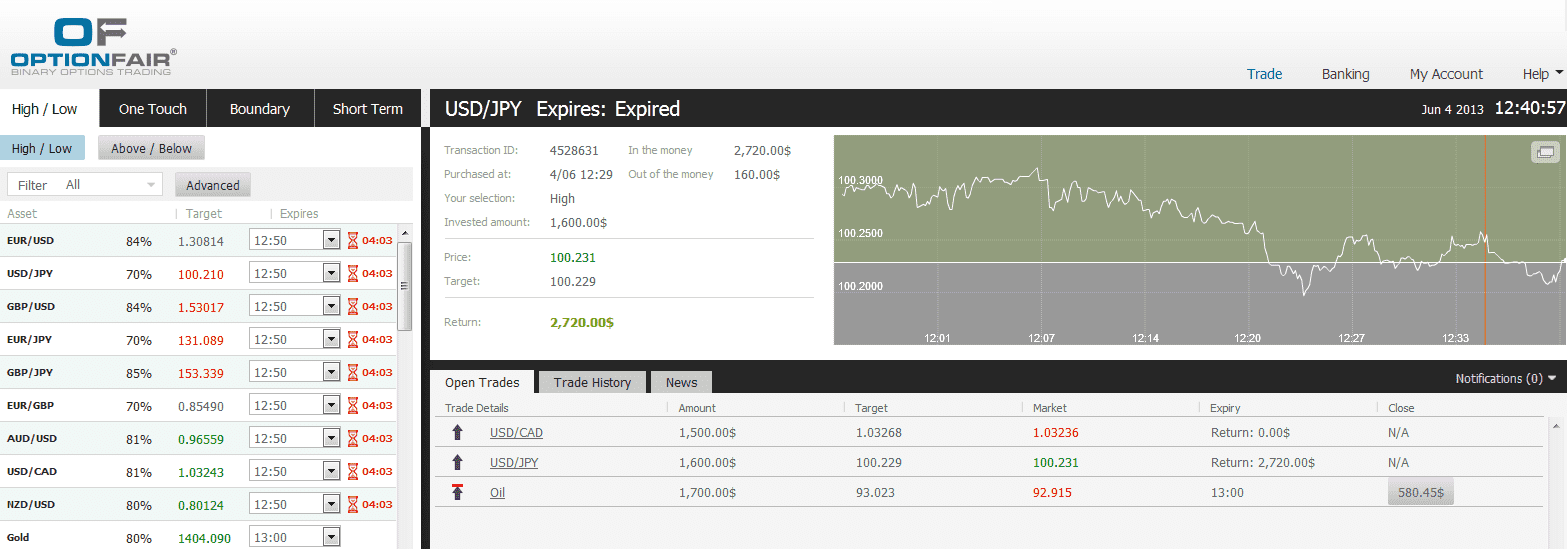
Task: Click the hourglass icon in the EUR/USD row
Action: pyautogui.click(x=352, y=240)
